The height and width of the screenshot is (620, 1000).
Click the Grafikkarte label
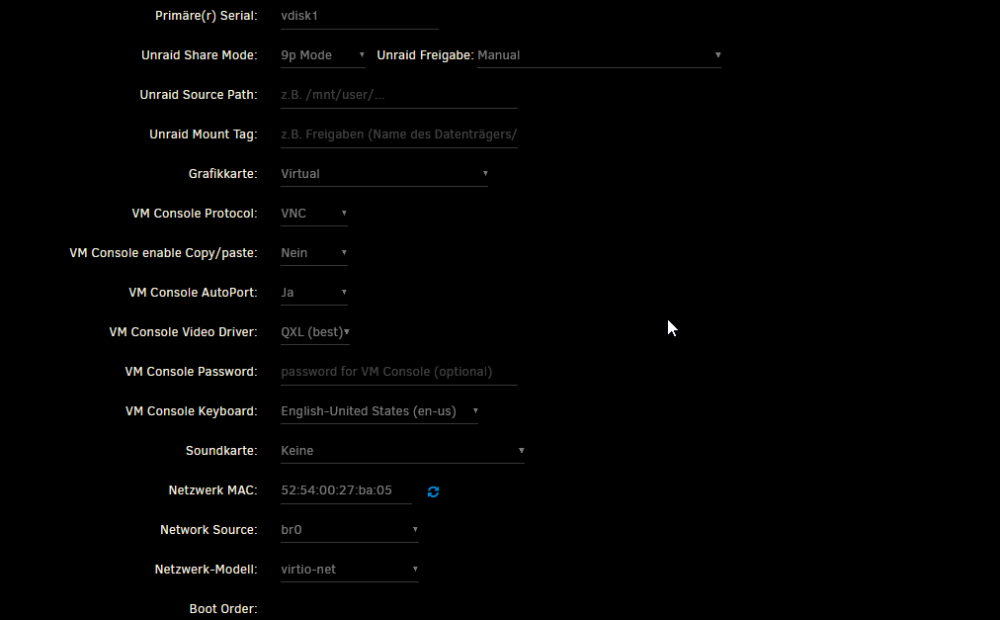click(x=223, y=174)
